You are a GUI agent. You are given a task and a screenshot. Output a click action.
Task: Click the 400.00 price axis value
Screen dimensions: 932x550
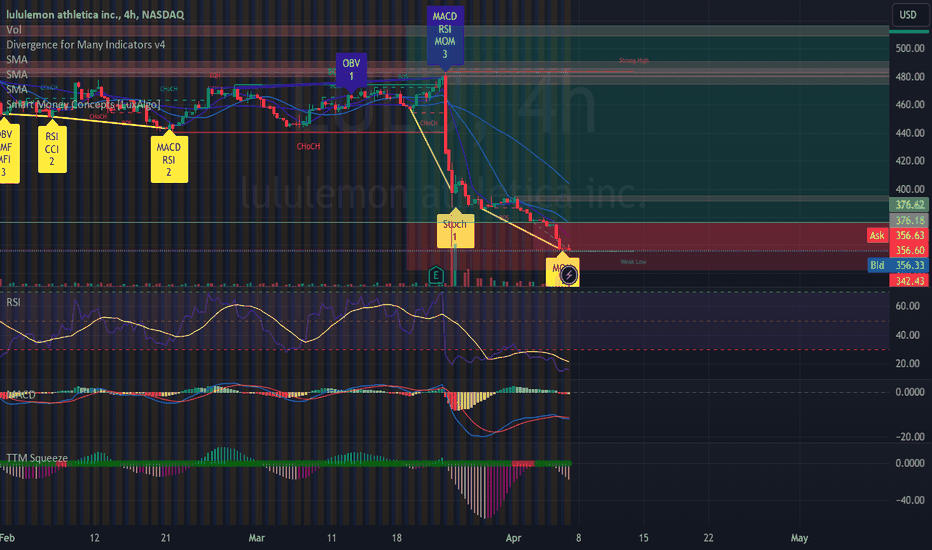910,189
